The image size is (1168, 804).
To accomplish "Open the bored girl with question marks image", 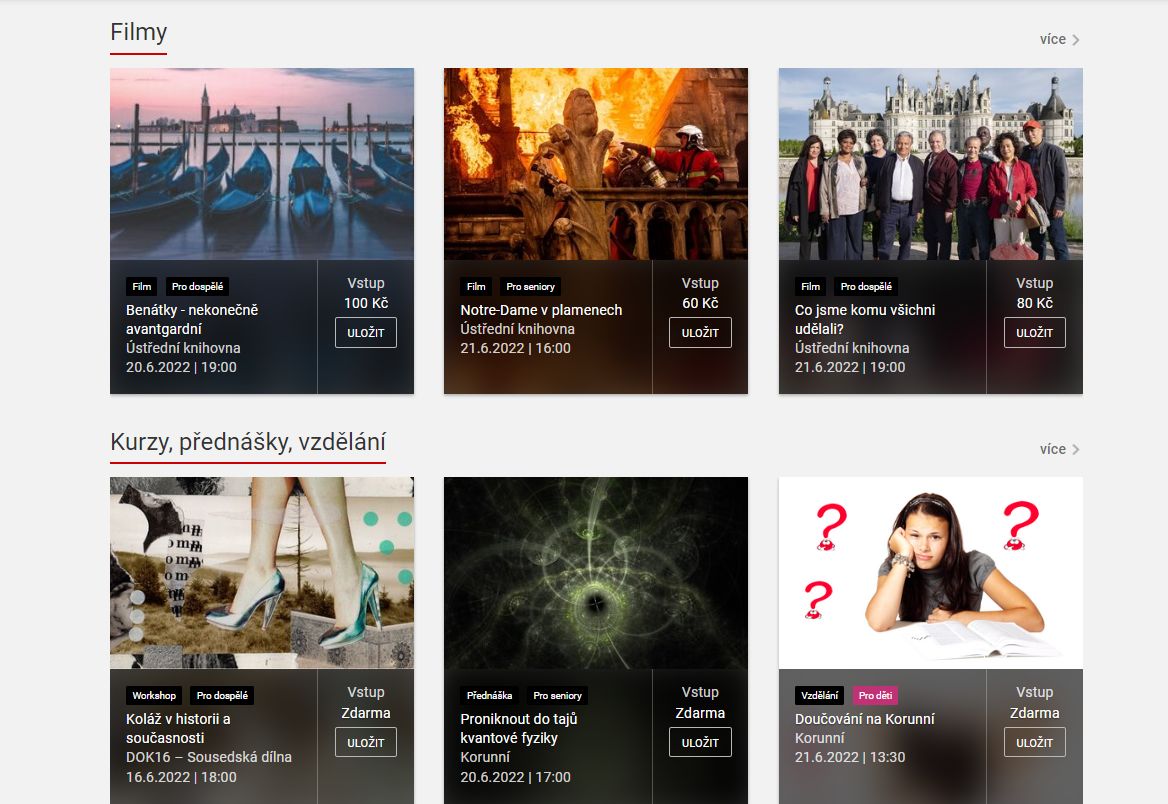I will click(x=930, y=573).
